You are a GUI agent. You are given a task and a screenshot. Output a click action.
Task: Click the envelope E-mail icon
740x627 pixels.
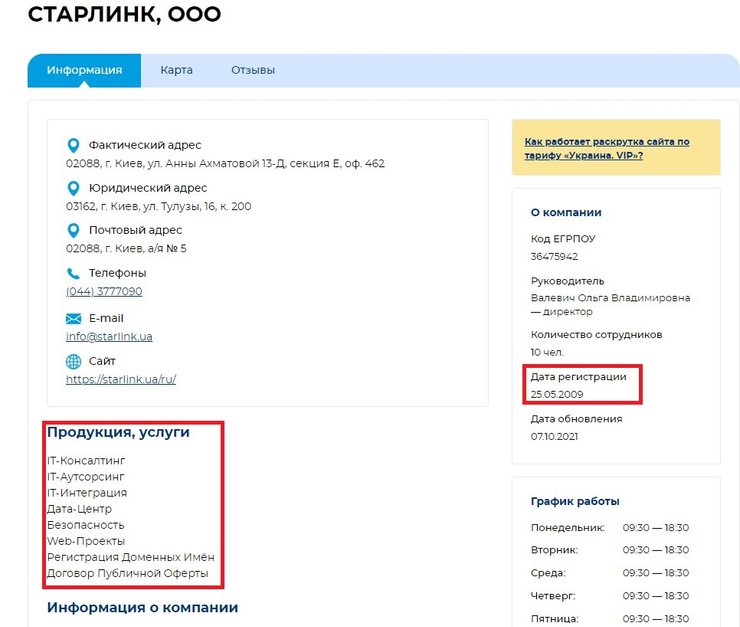point(73,318)
